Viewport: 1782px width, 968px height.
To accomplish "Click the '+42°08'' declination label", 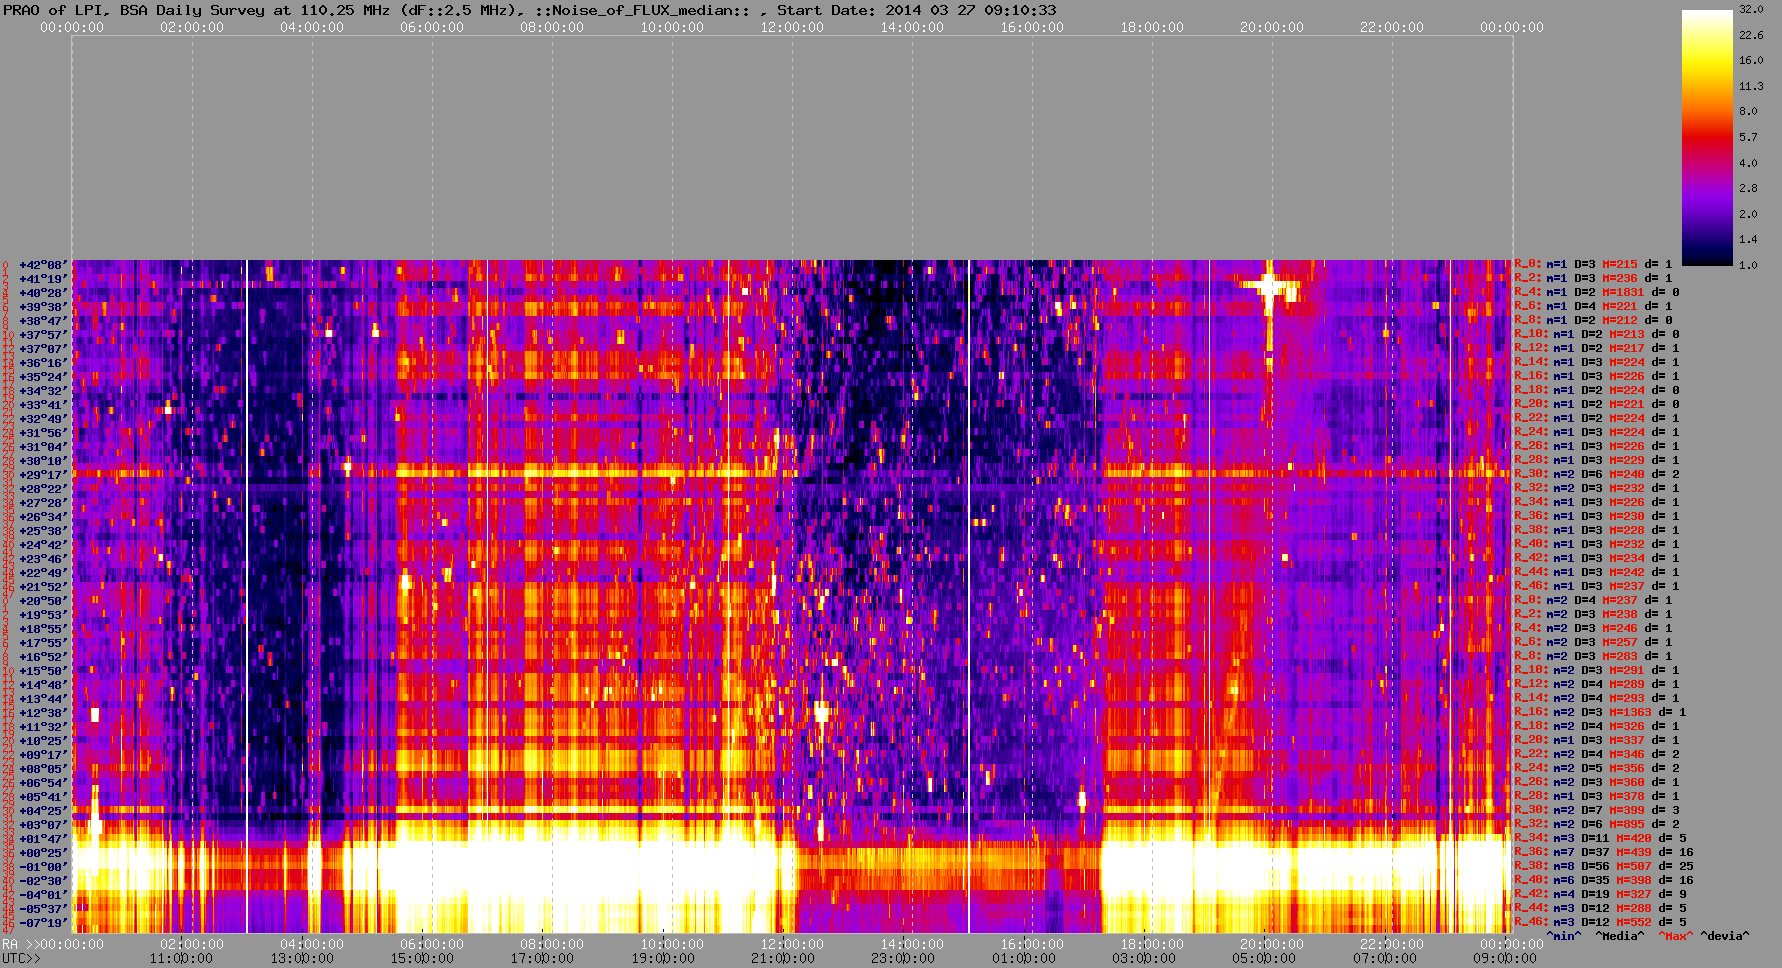I will (43, 265).
